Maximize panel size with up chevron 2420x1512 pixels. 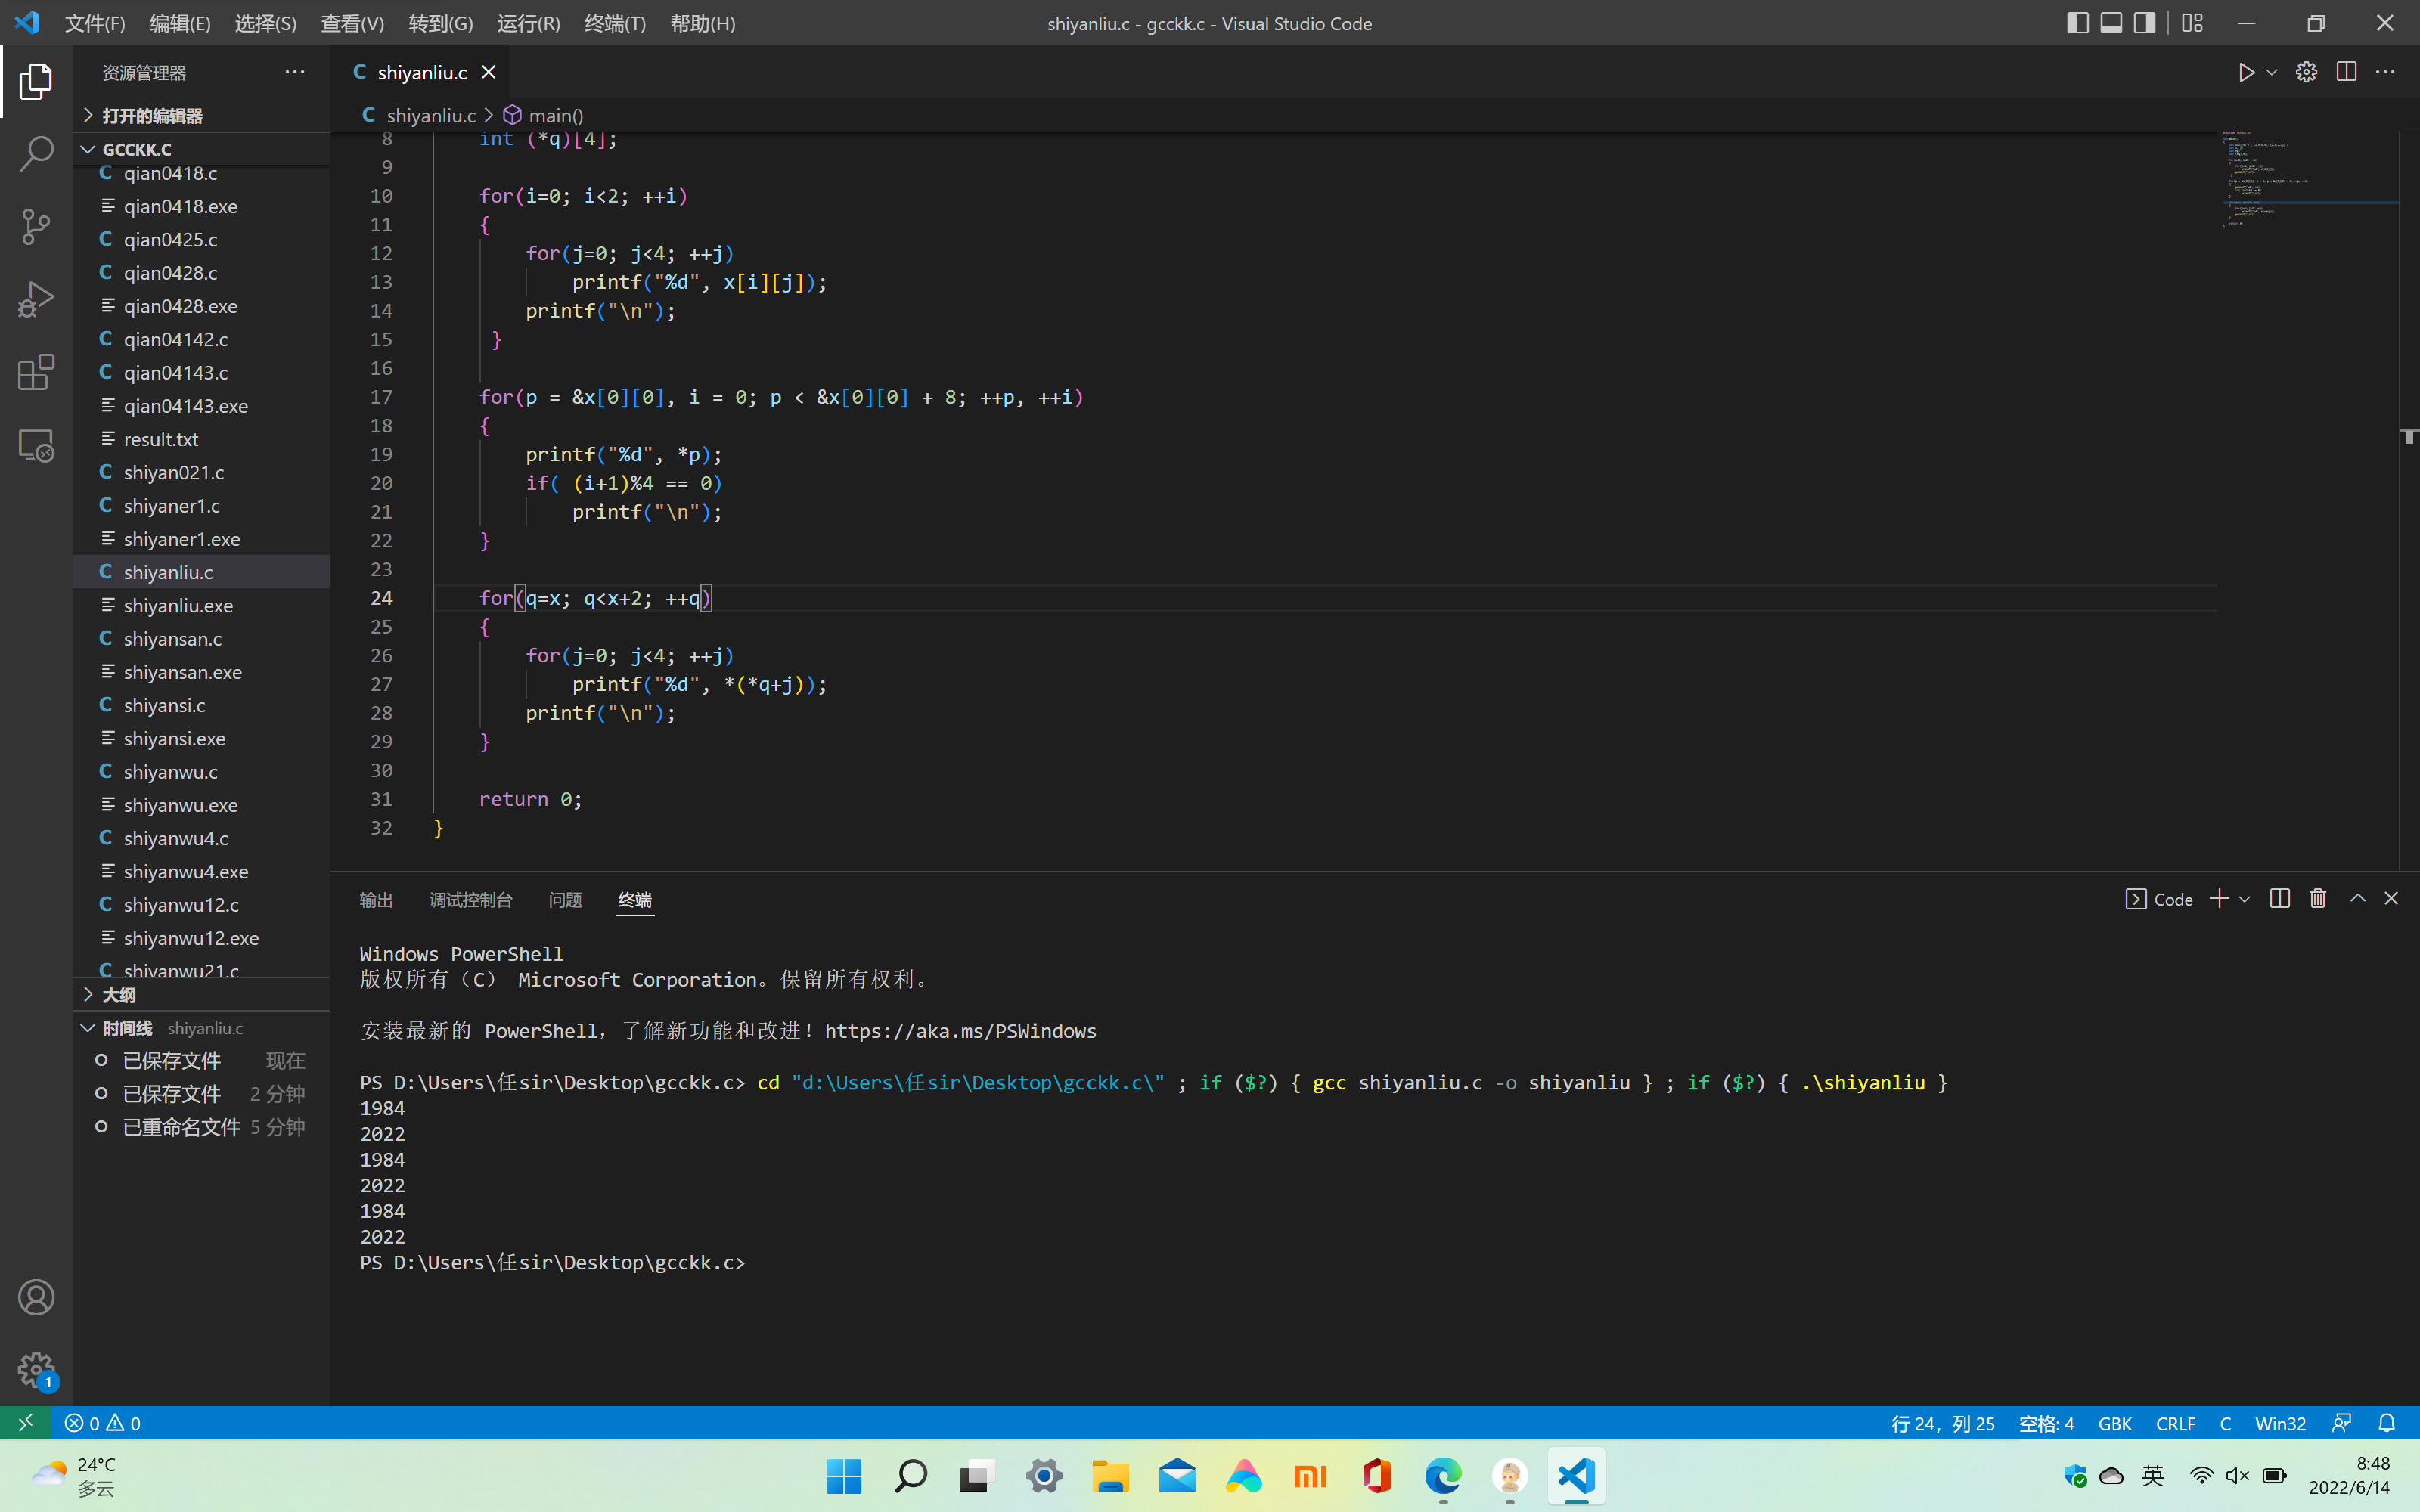tap(2357, 899)
